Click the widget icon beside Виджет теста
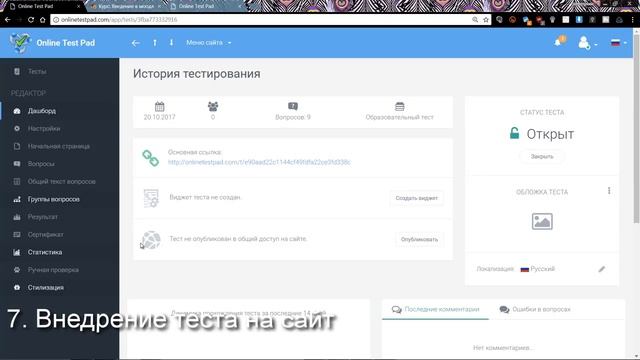The height and width of the screenshot is (360, 640). point(151,198)
